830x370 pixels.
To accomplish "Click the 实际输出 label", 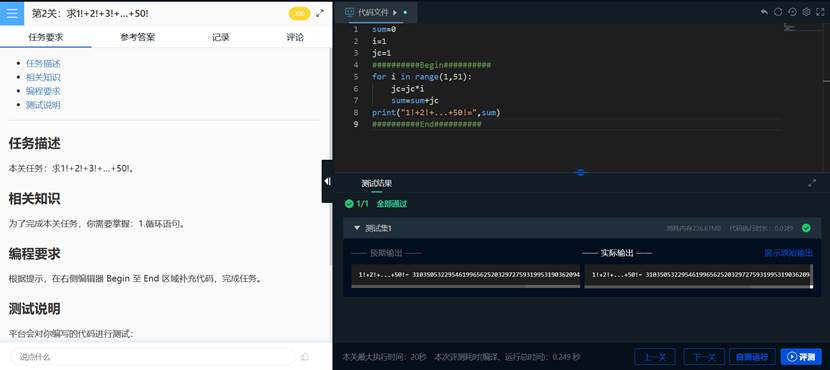I will pyautogui.click(x=617, y=253).
